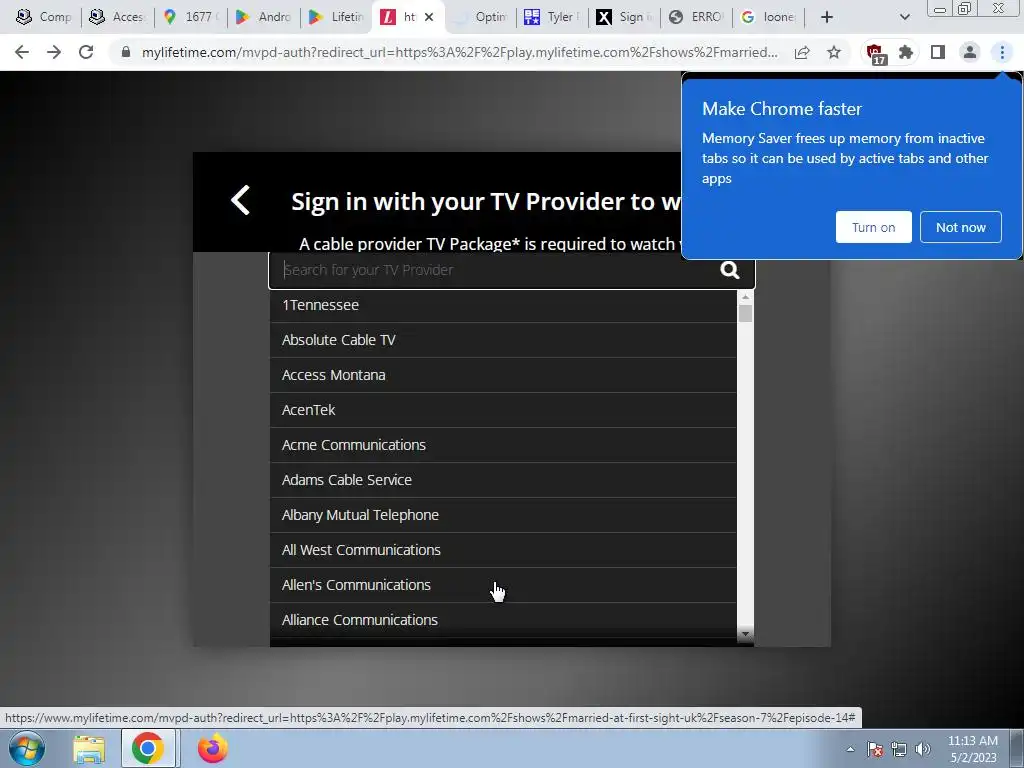Switch to the Lifetin Play Store tab
This screenshot has height=768, width=1024.
pyautogui.click(x=336, y=17)
